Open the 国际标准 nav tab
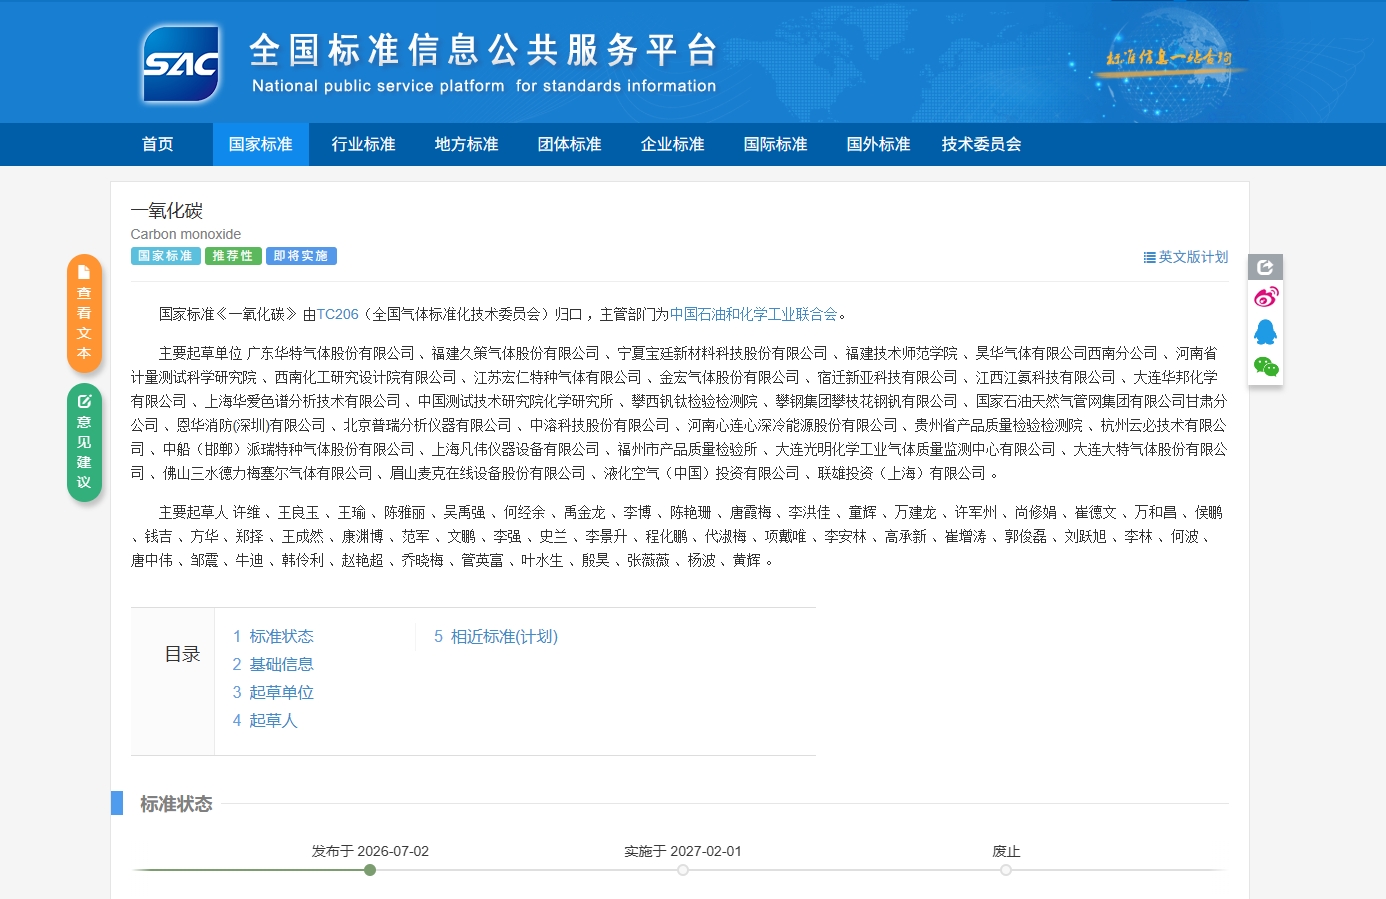 click(x=776, y=144)
